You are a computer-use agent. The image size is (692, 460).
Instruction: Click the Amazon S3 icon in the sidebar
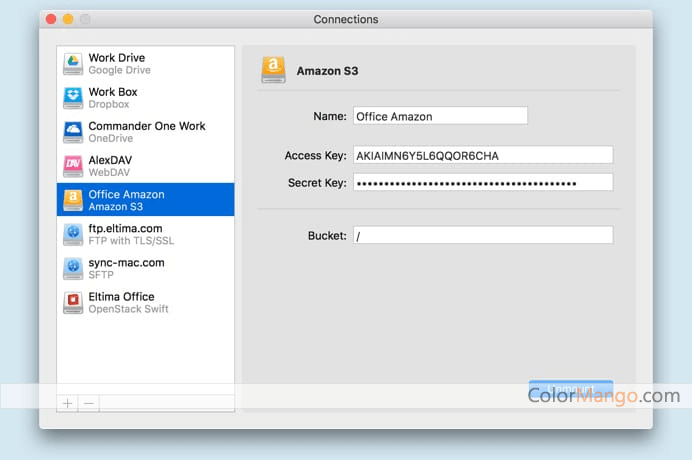(x=73, y=200)
